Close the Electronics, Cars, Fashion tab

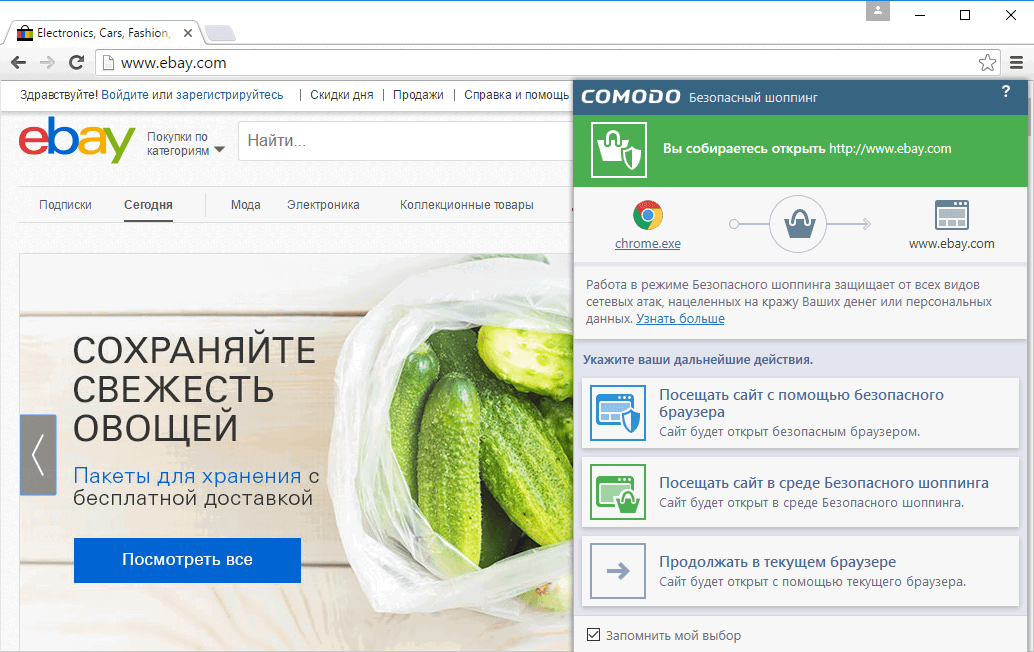188,33
